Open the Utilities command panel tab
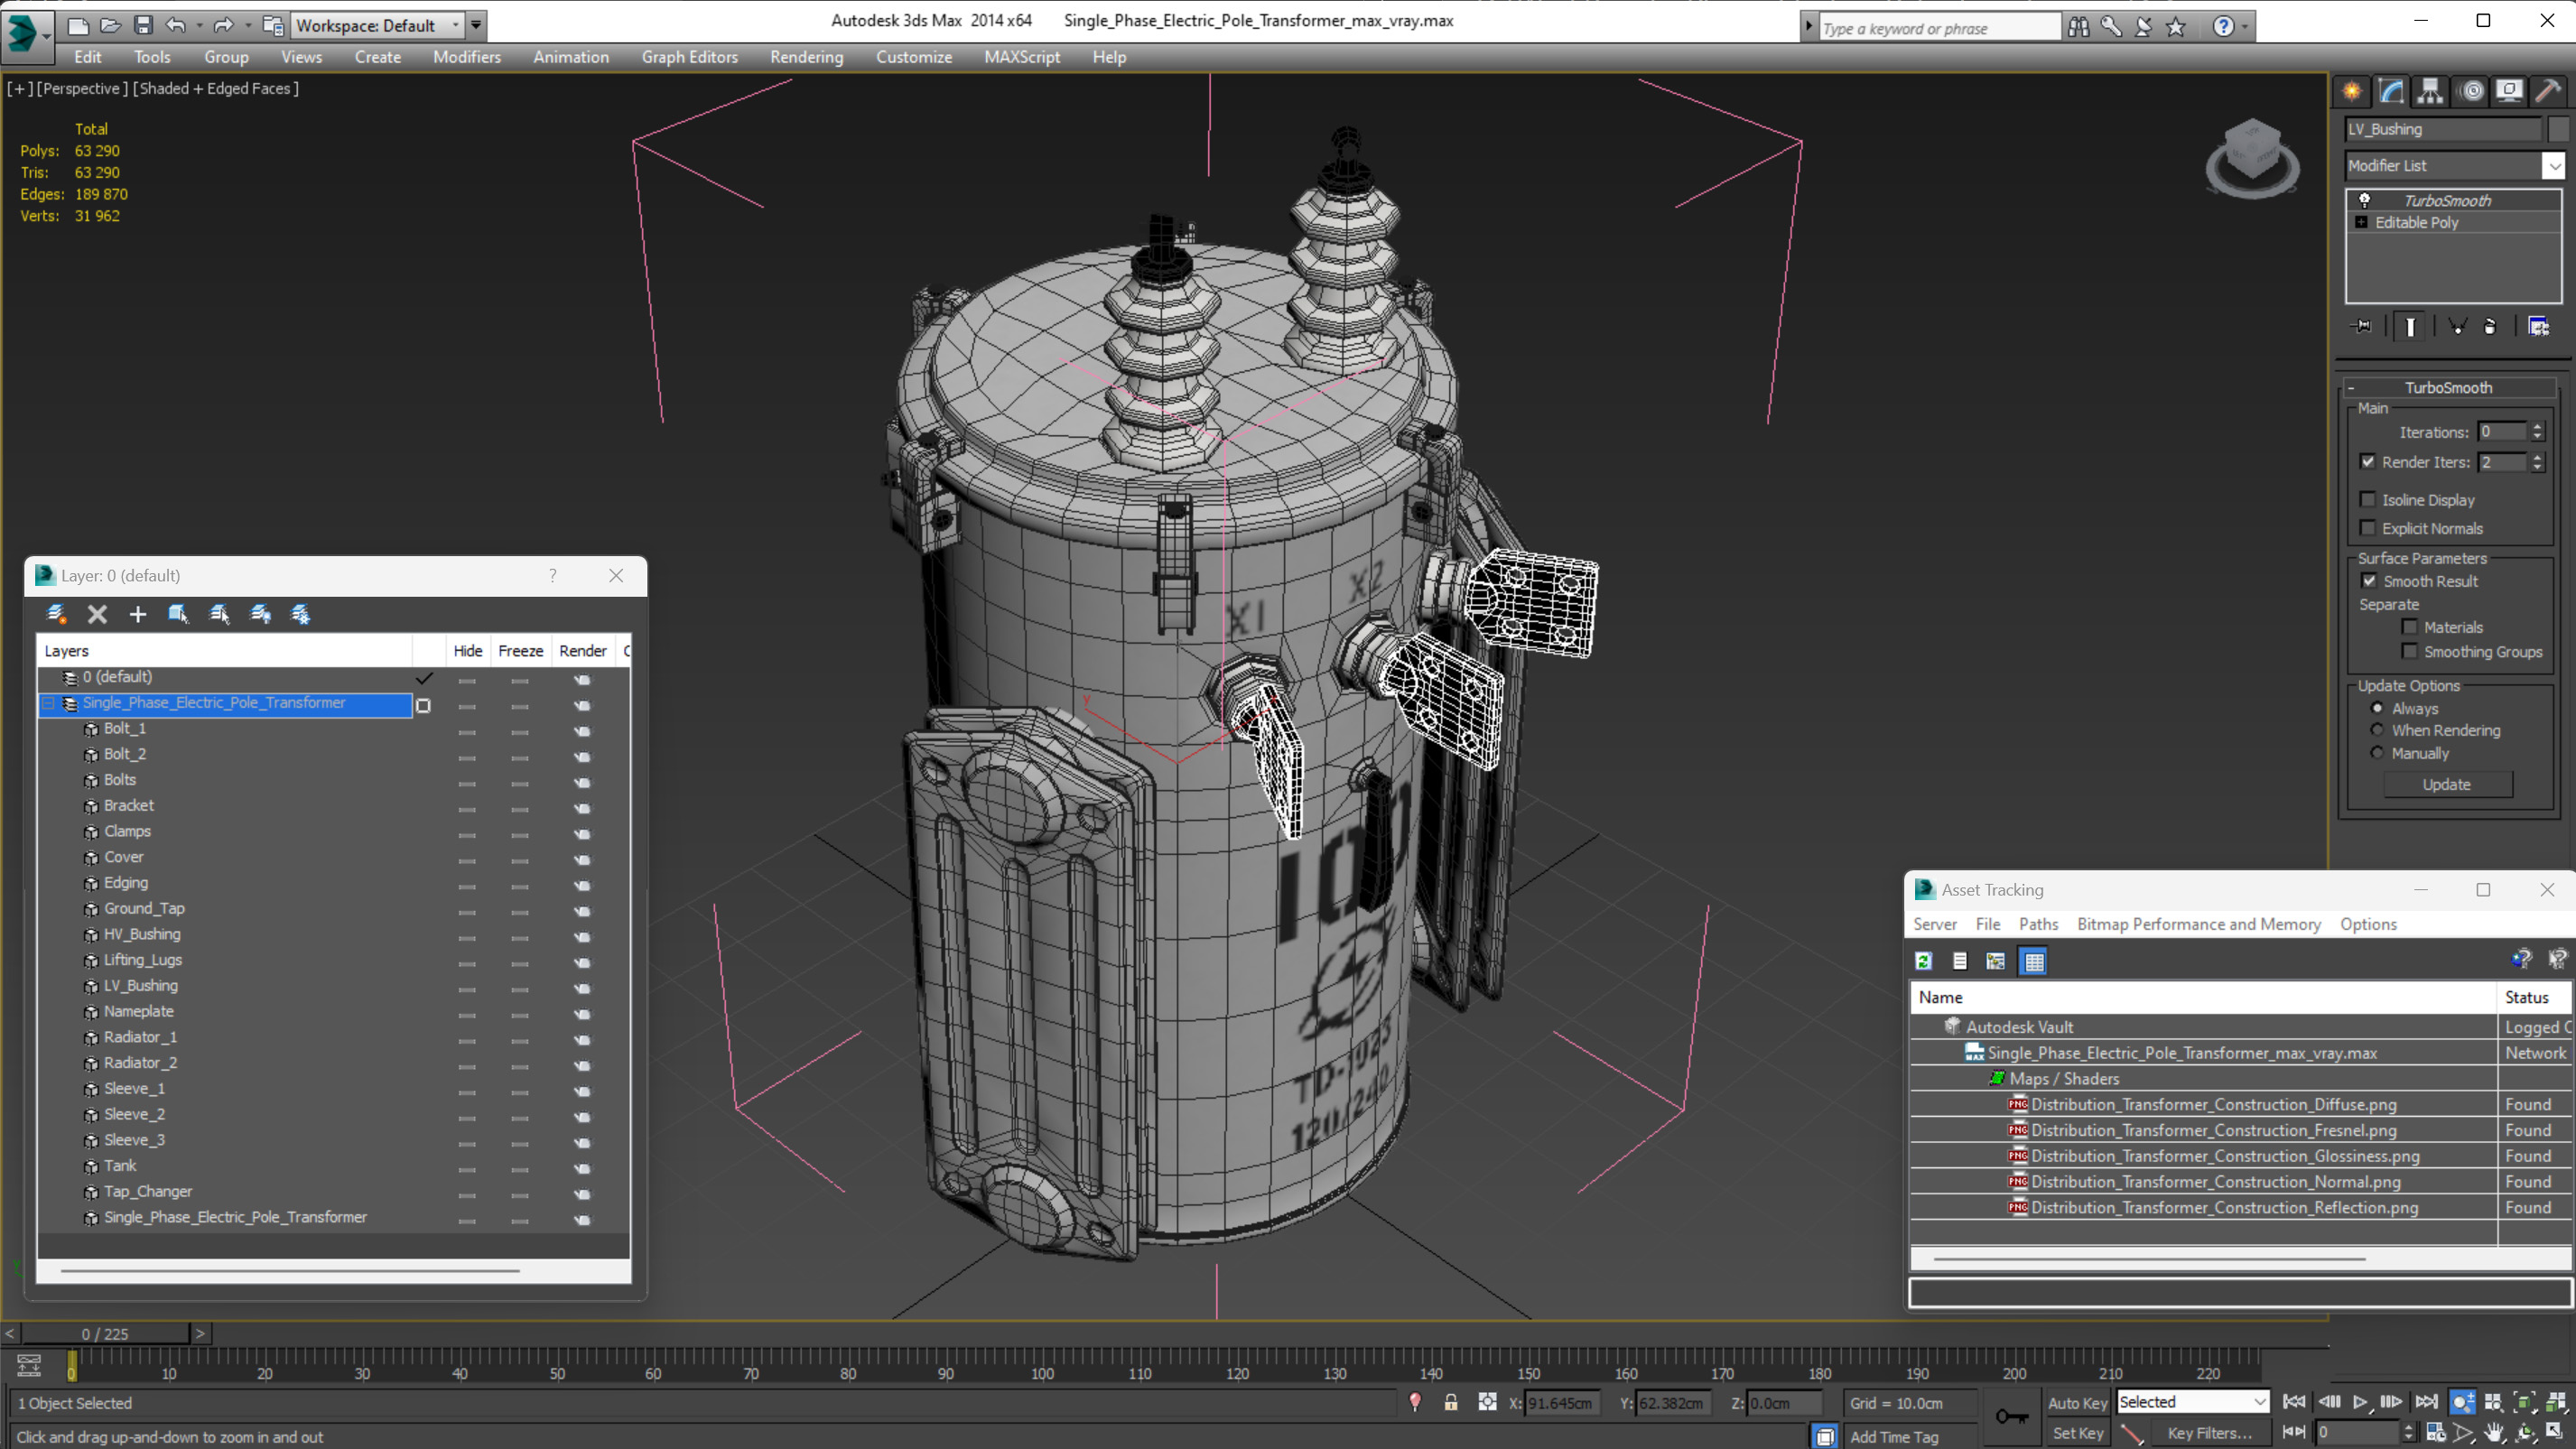 (2548, 91)
